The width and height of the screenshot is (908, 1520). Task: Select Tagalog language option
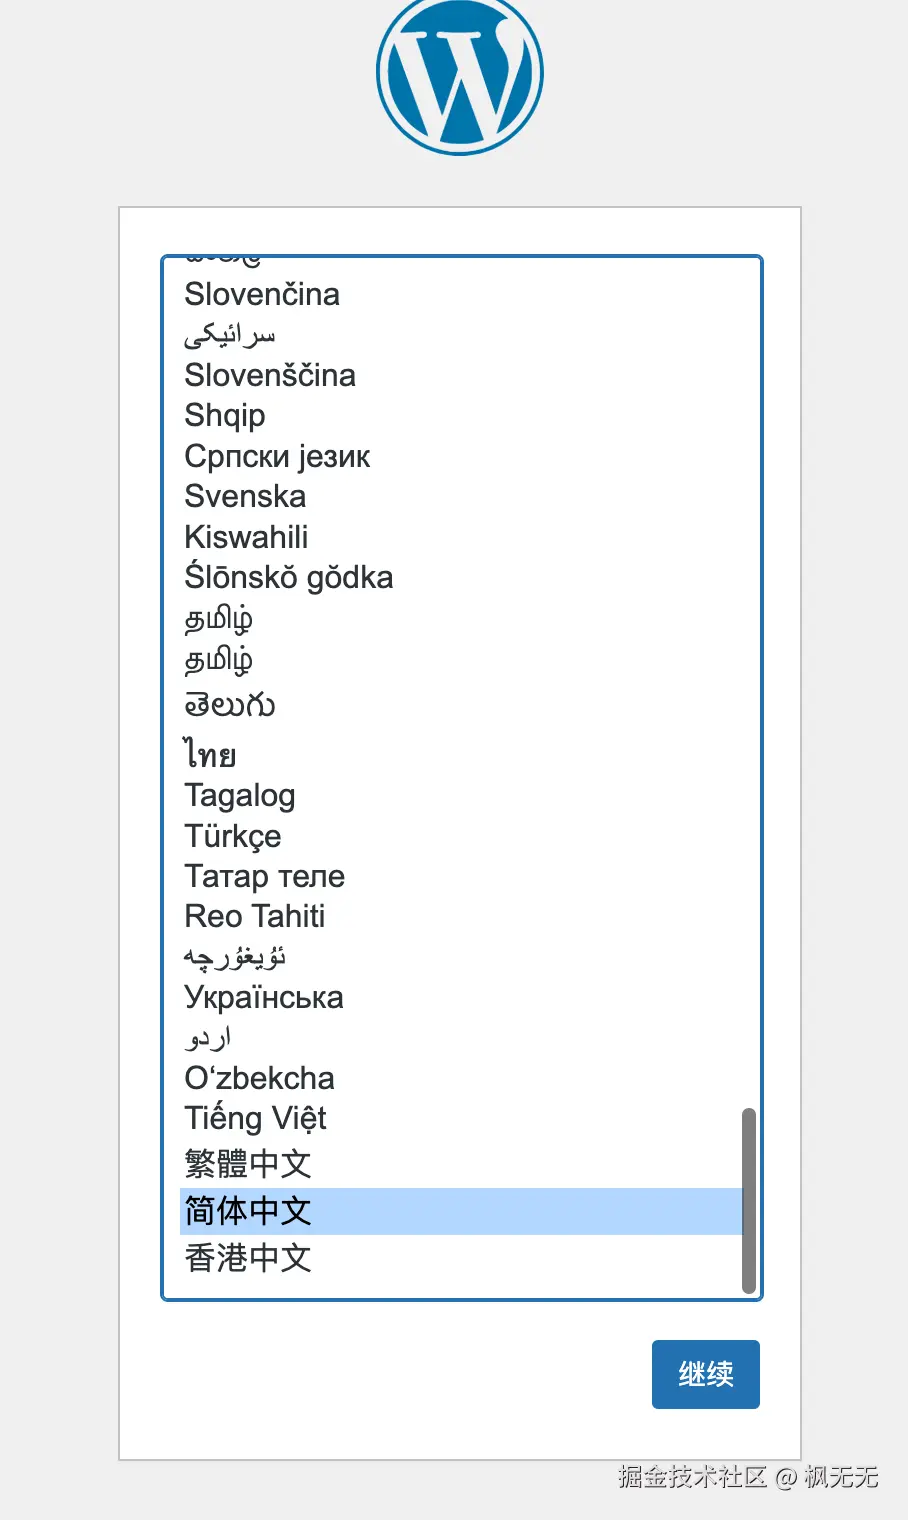(x=240, y=796)
